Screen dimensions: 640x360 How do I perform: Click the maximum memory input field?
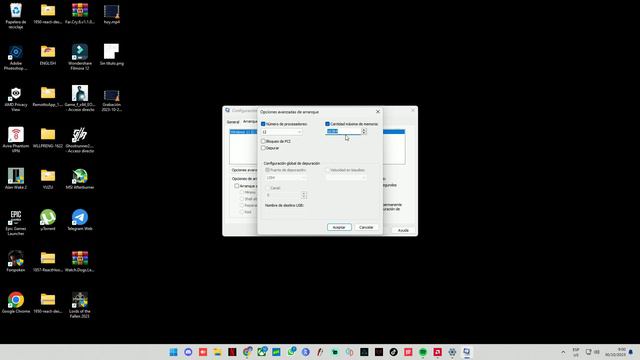point(343,131)
